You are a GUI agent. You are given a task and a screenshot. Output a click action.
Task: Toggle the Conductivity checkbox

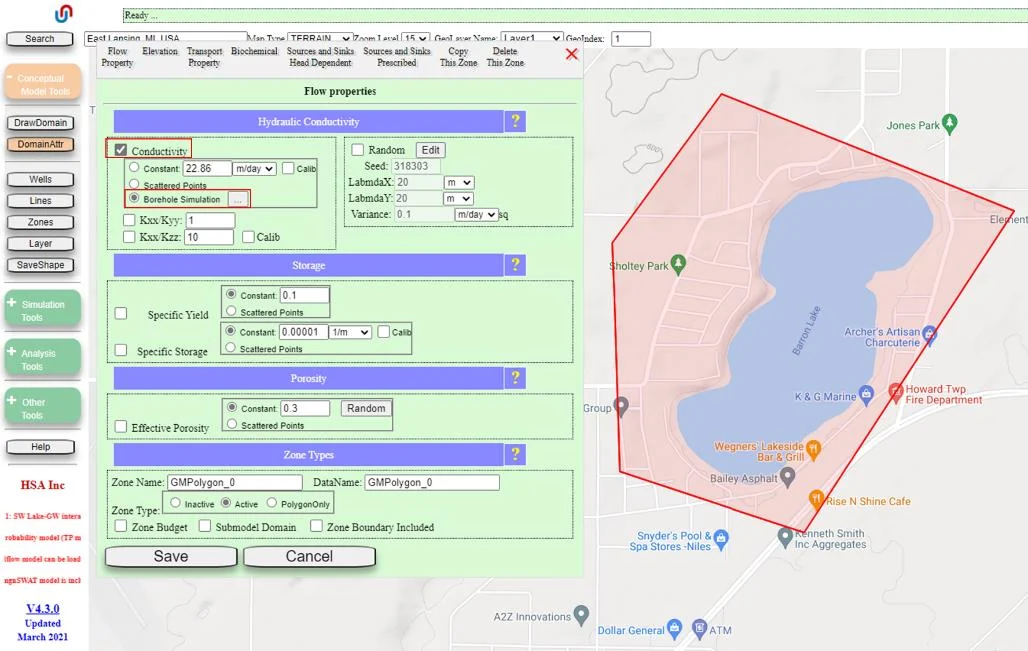(x=121, y=149)
